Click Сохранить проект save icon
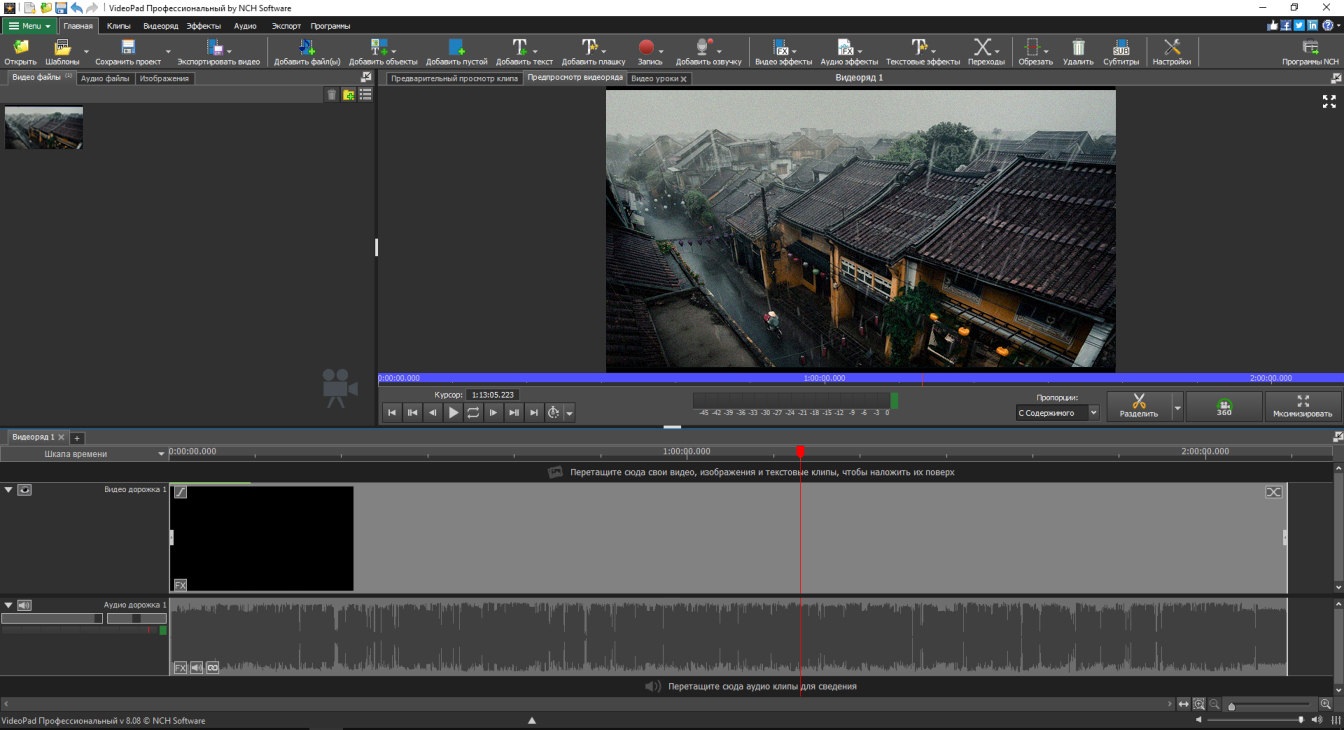Viewport: 1344px width, 730px height. pos(128,47)
